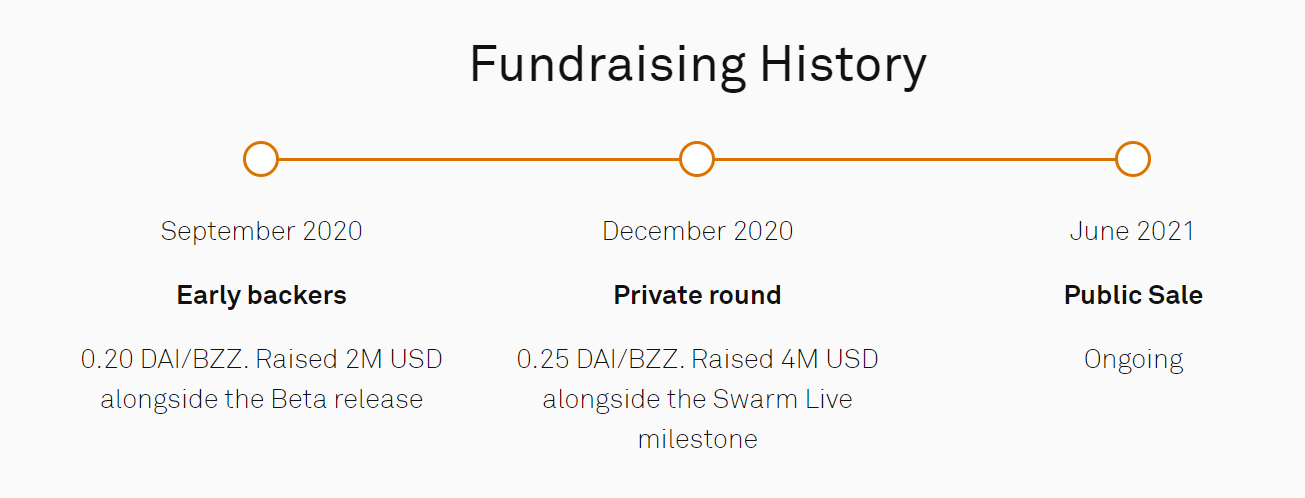Click the 0.20 DAI/BZZ raised 2M USD text
Viewport: 1305px width, 498px height.
[x=261, y=359]
